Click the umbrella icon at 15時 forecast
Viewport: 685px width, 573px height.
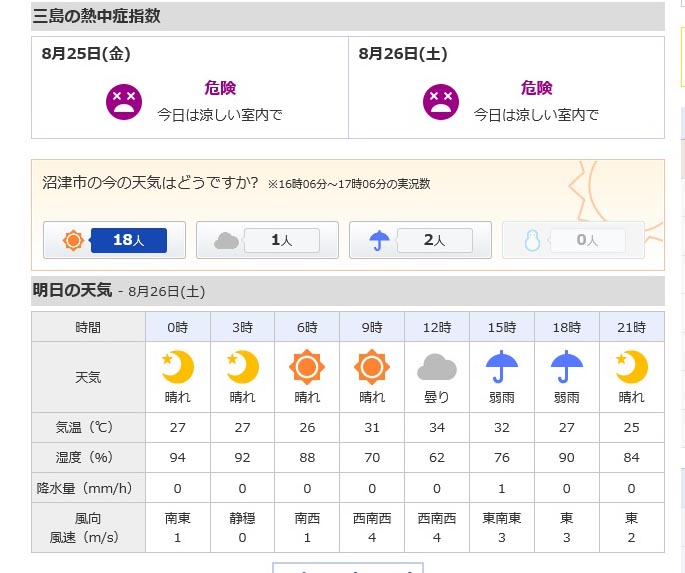click(x=502, y=366)
